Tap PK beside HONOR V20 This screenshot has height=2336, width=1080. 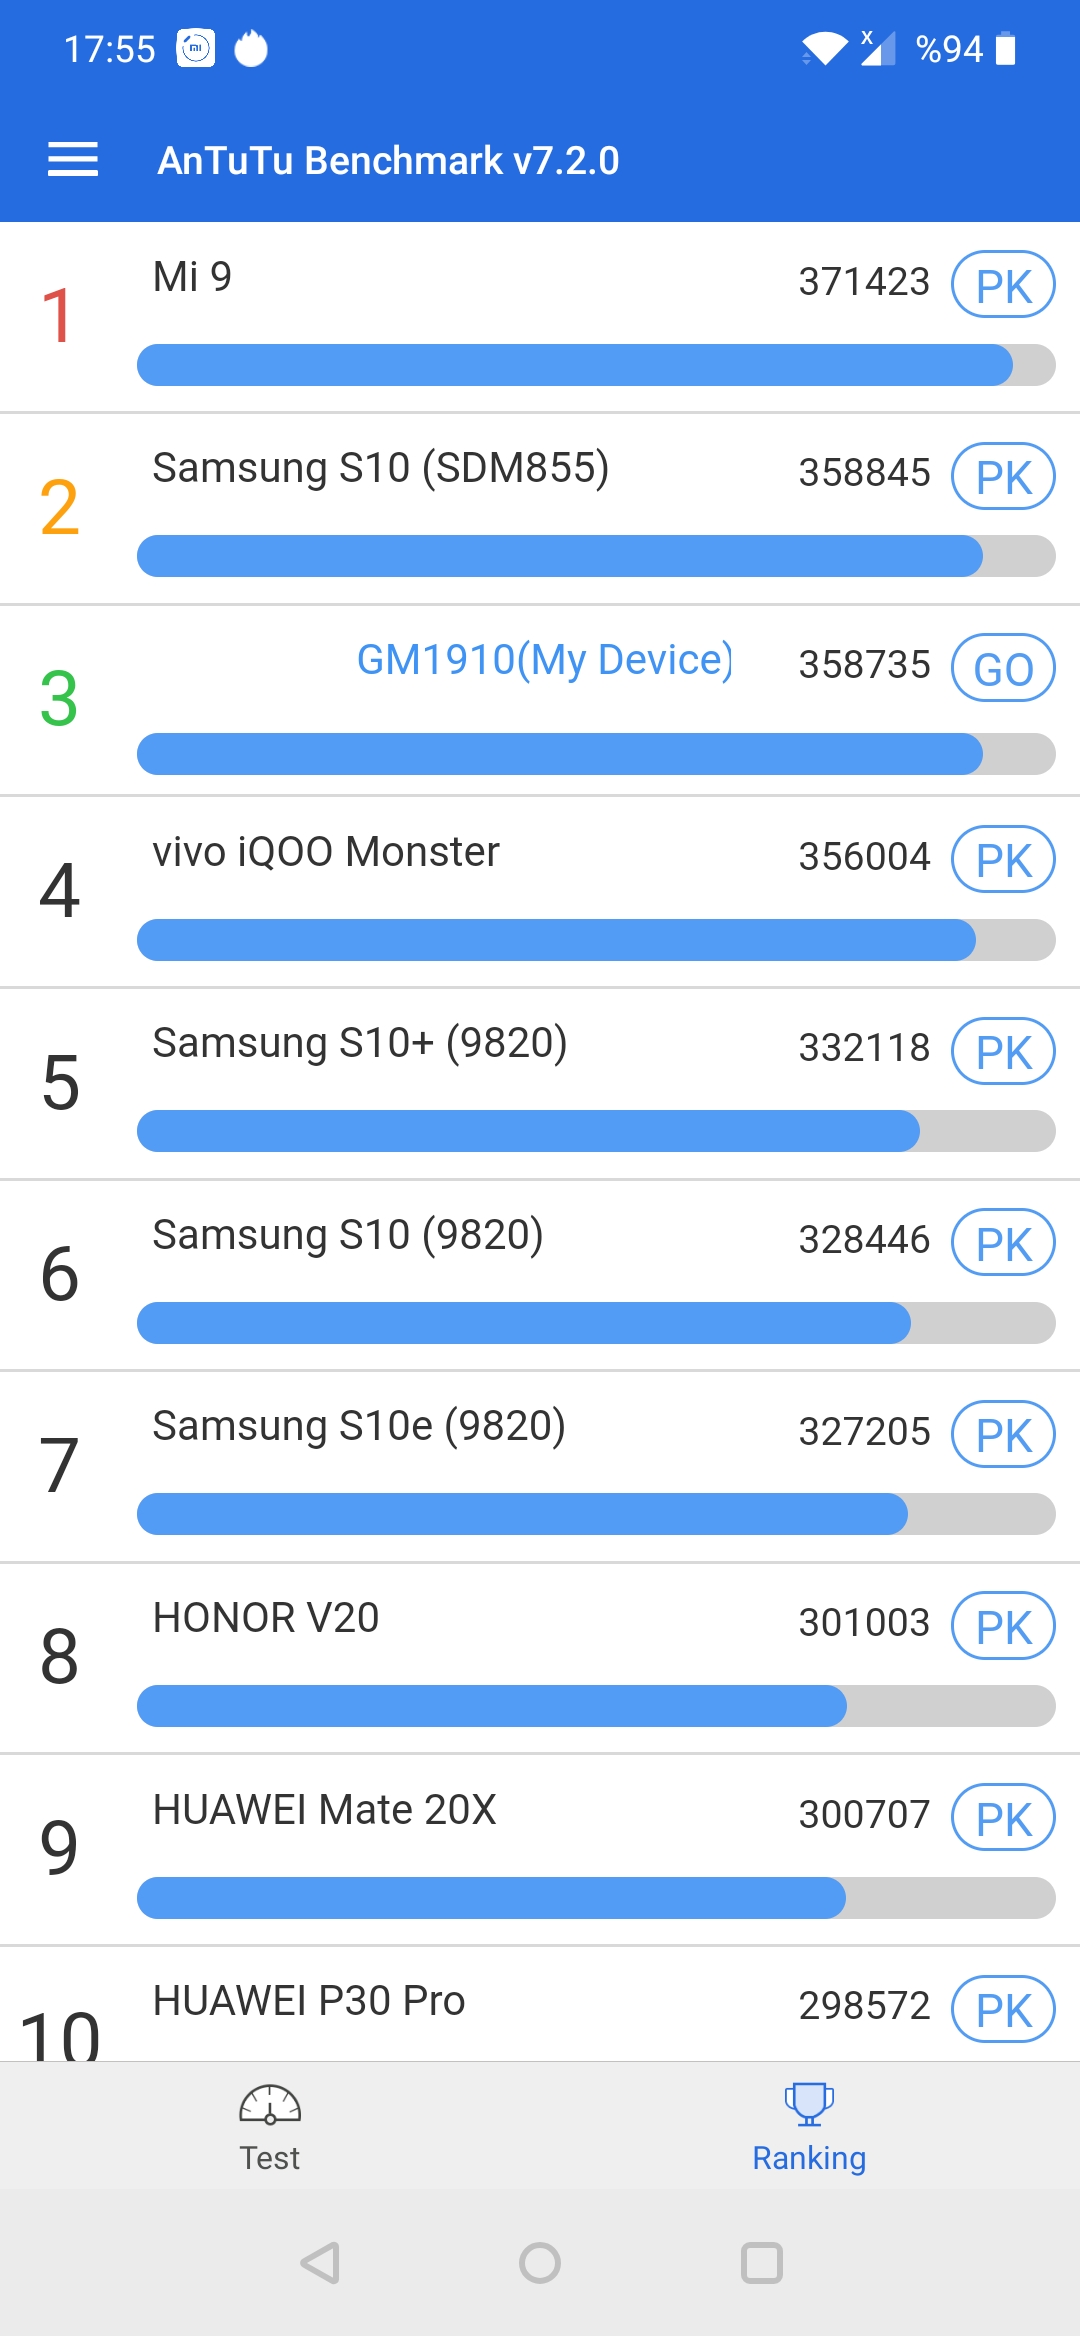1003,1626
